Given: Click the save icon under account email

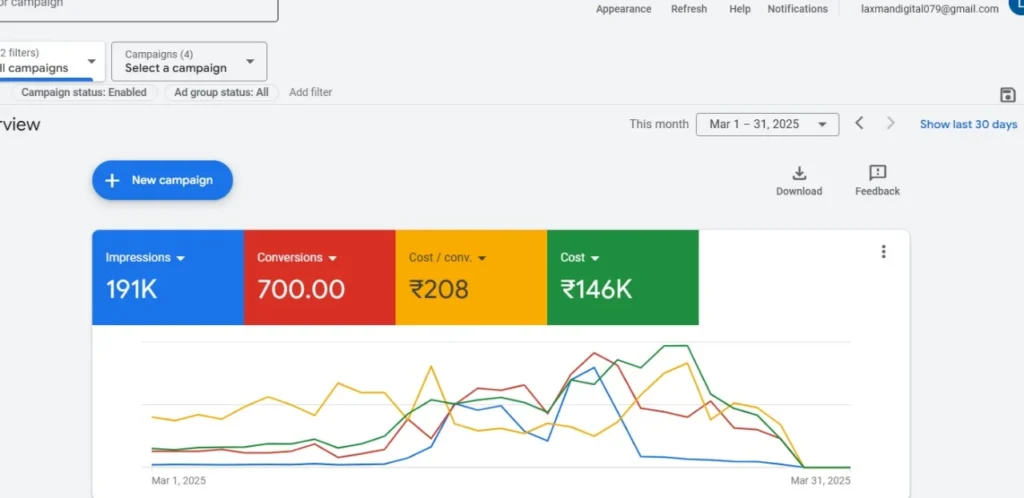Looking at the screenshot, I should (1007, 95).
